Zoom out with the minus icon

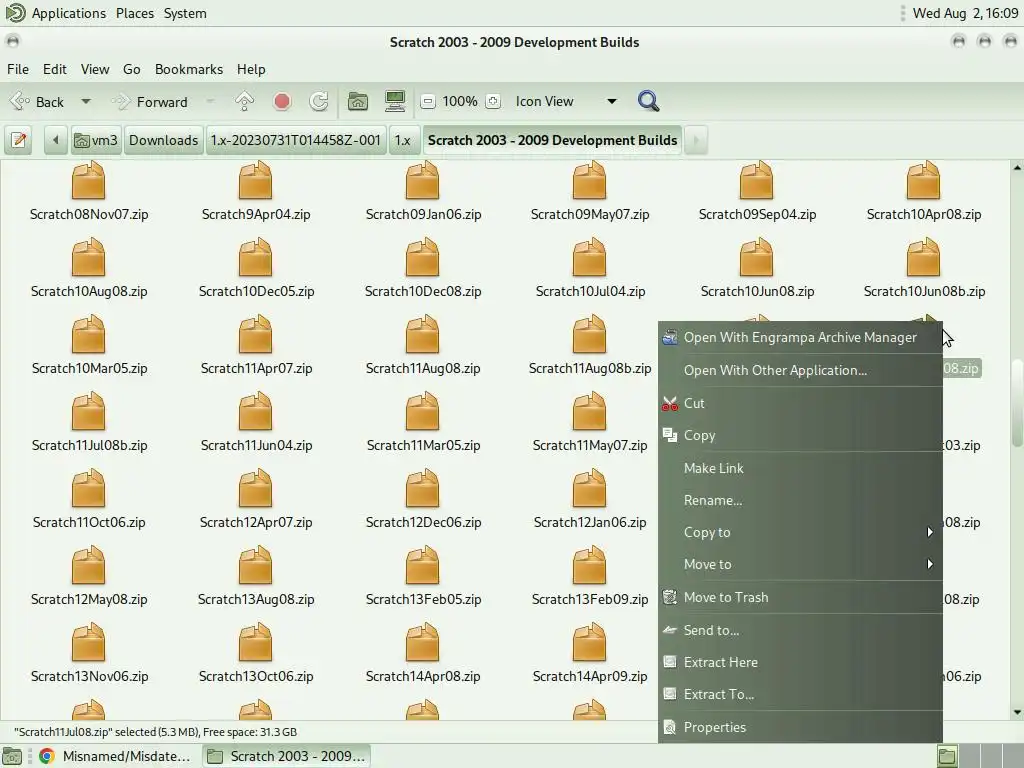(428, 102)
